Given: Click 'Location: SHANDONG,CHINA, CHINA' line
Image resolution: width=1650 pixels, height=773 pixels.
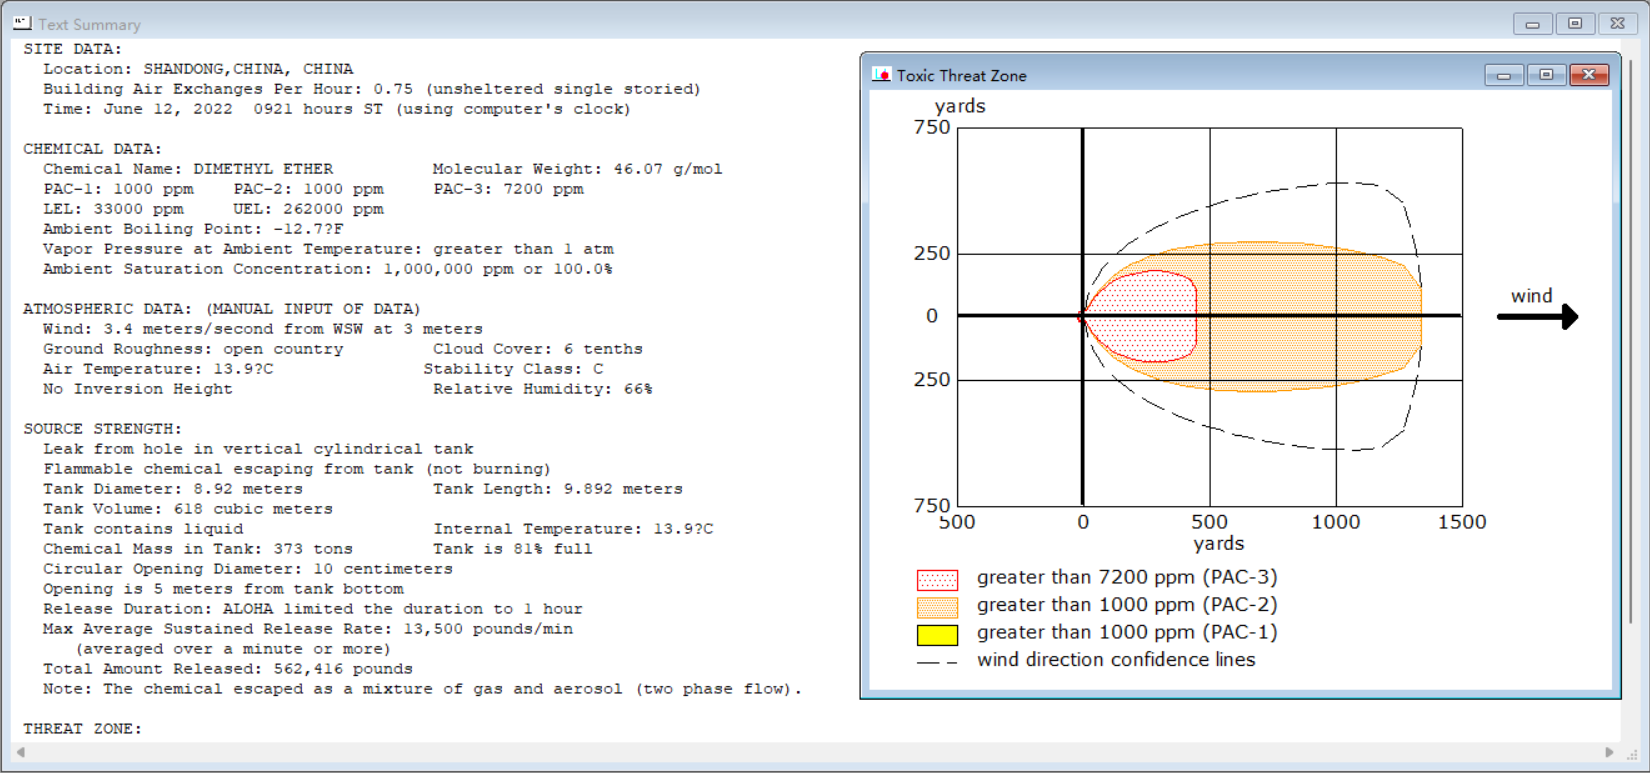Looking at the screenshot, I should (198, 69).
